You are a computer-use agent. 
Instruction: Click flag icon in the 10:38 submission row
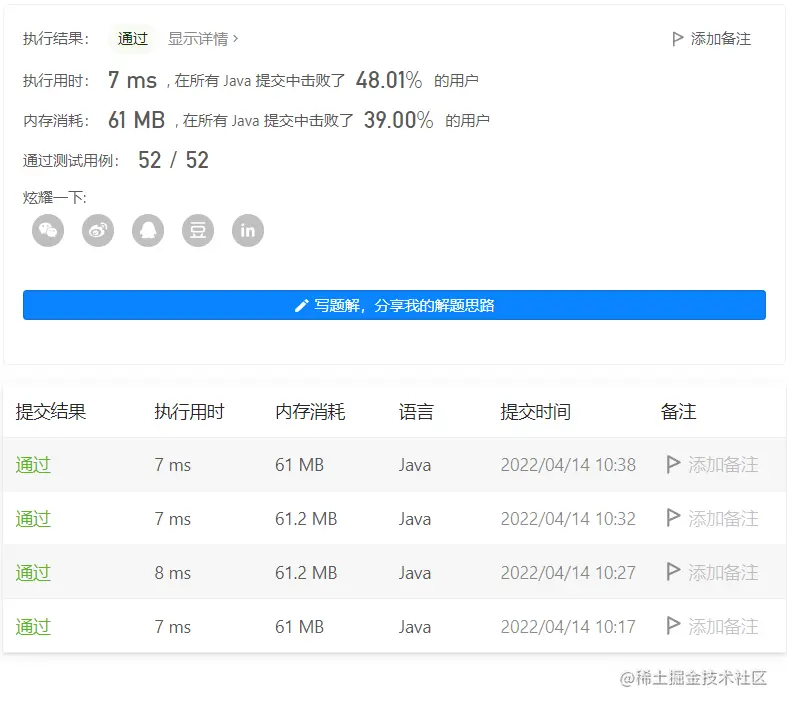coord(673,464)
